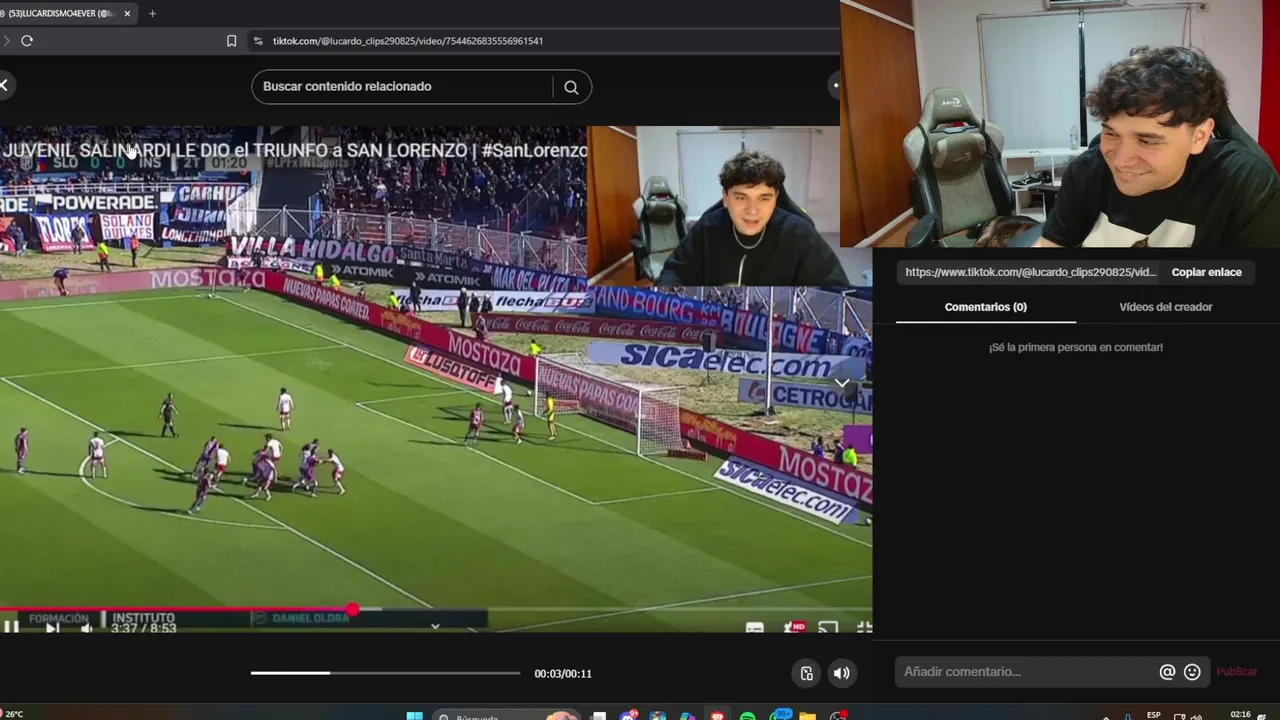Close the TikTok video viewer with the X
The height and width of the screenshot is (720, 1280).
4,85
